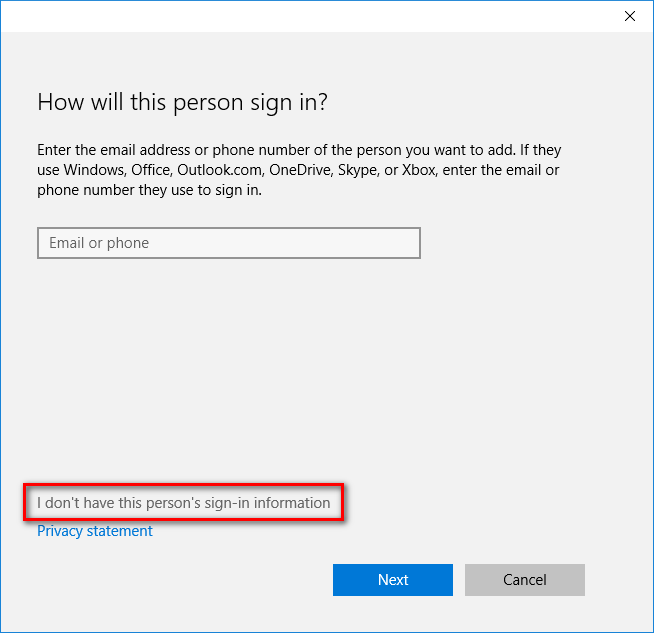Open the Privacy statement link
Screen dimensions: 654x633
[95, 531]
